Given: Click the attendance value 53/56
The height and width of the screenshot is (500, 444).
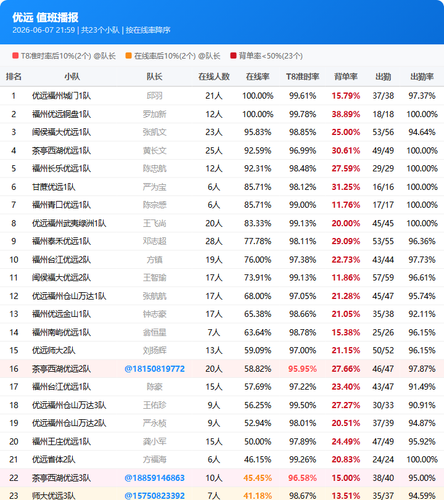Looking at the screenshot, I should (x=383, y=132).
